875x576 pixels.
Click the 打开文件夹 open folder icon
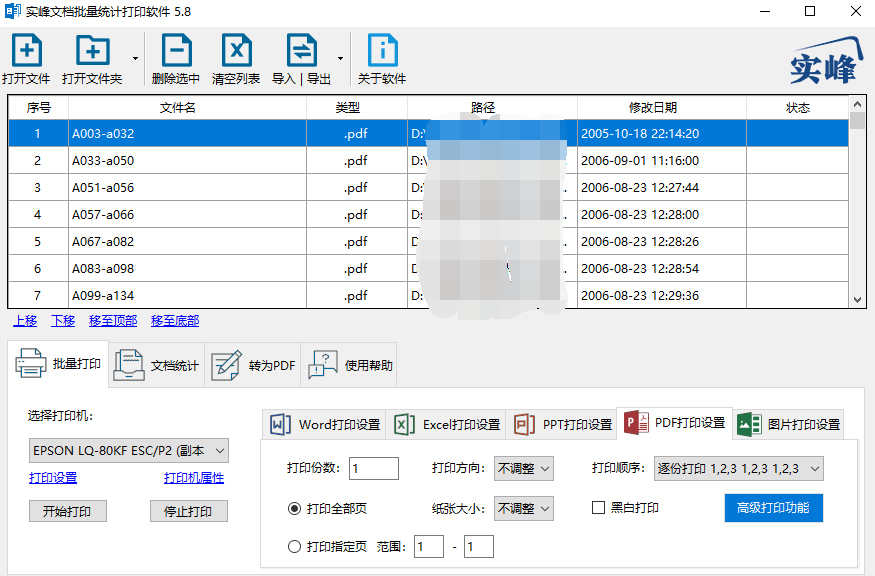coord(93,50)
